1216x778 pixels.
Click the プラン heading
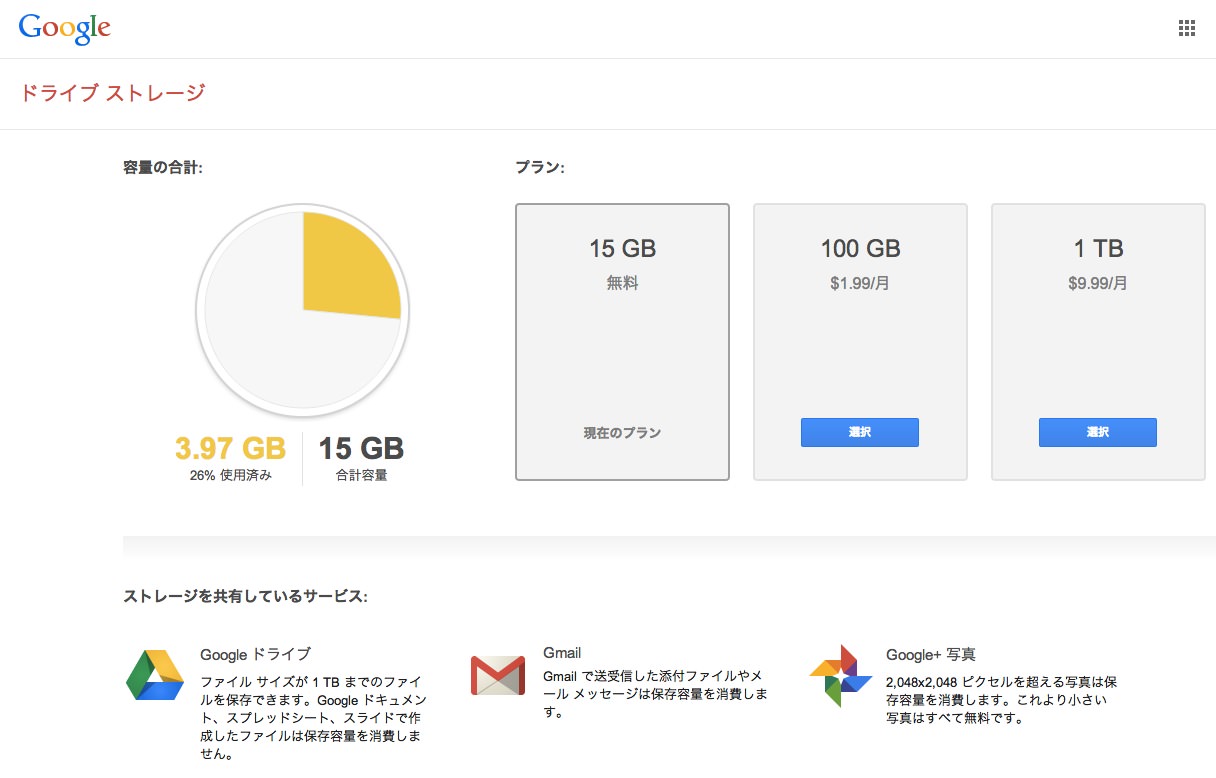(x=540, y=167)
